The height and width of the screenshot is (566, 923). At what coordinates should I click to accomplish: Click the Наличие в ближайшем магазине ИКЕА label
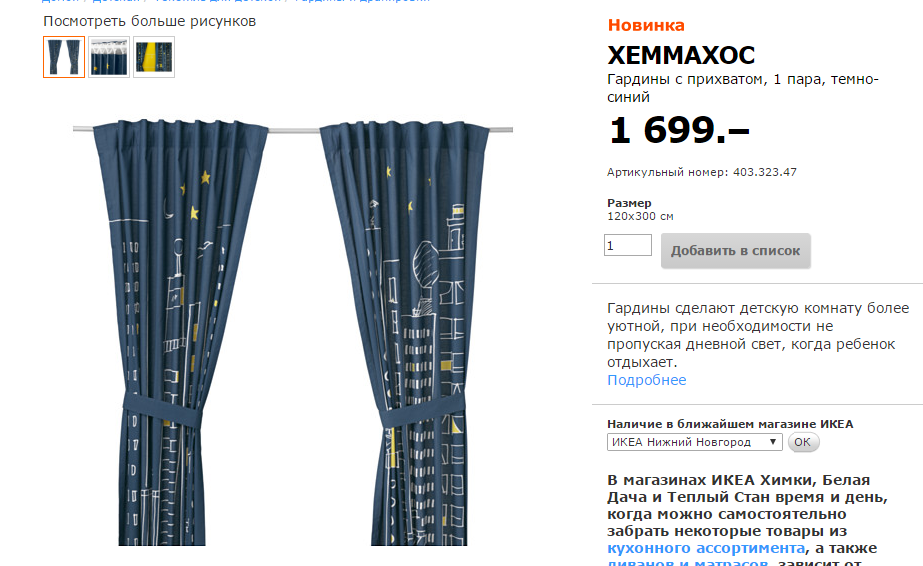730,424
